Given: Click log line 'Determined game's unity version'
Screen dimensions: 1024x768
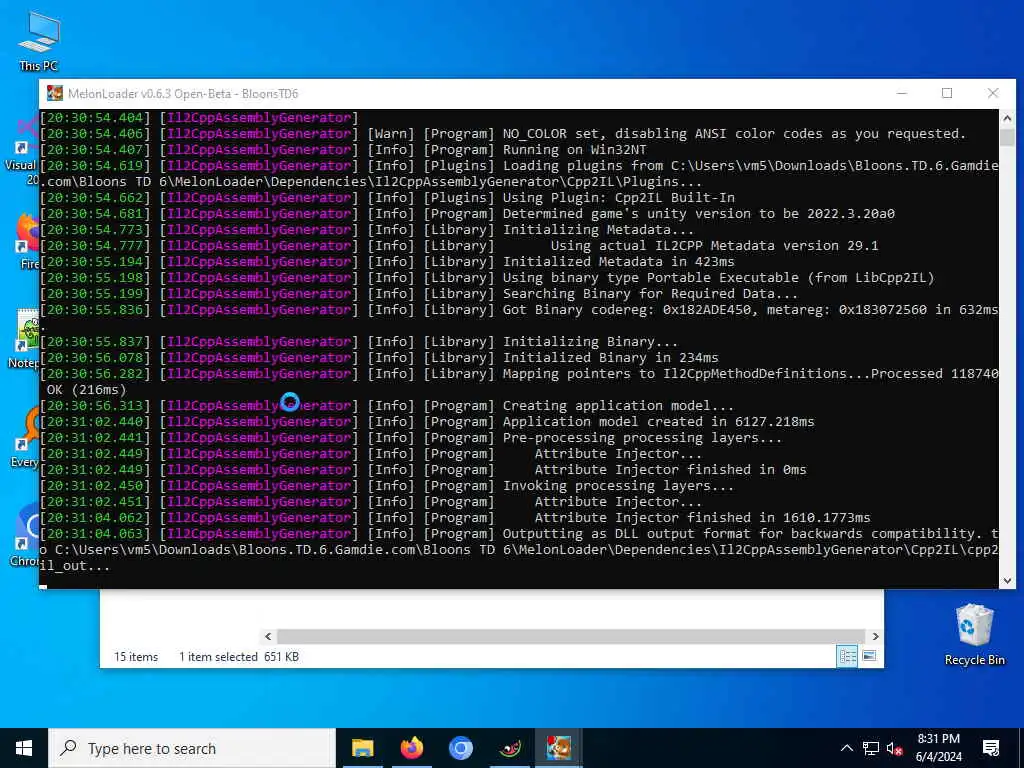Looking at the screenshot, I should coord(468,214).
